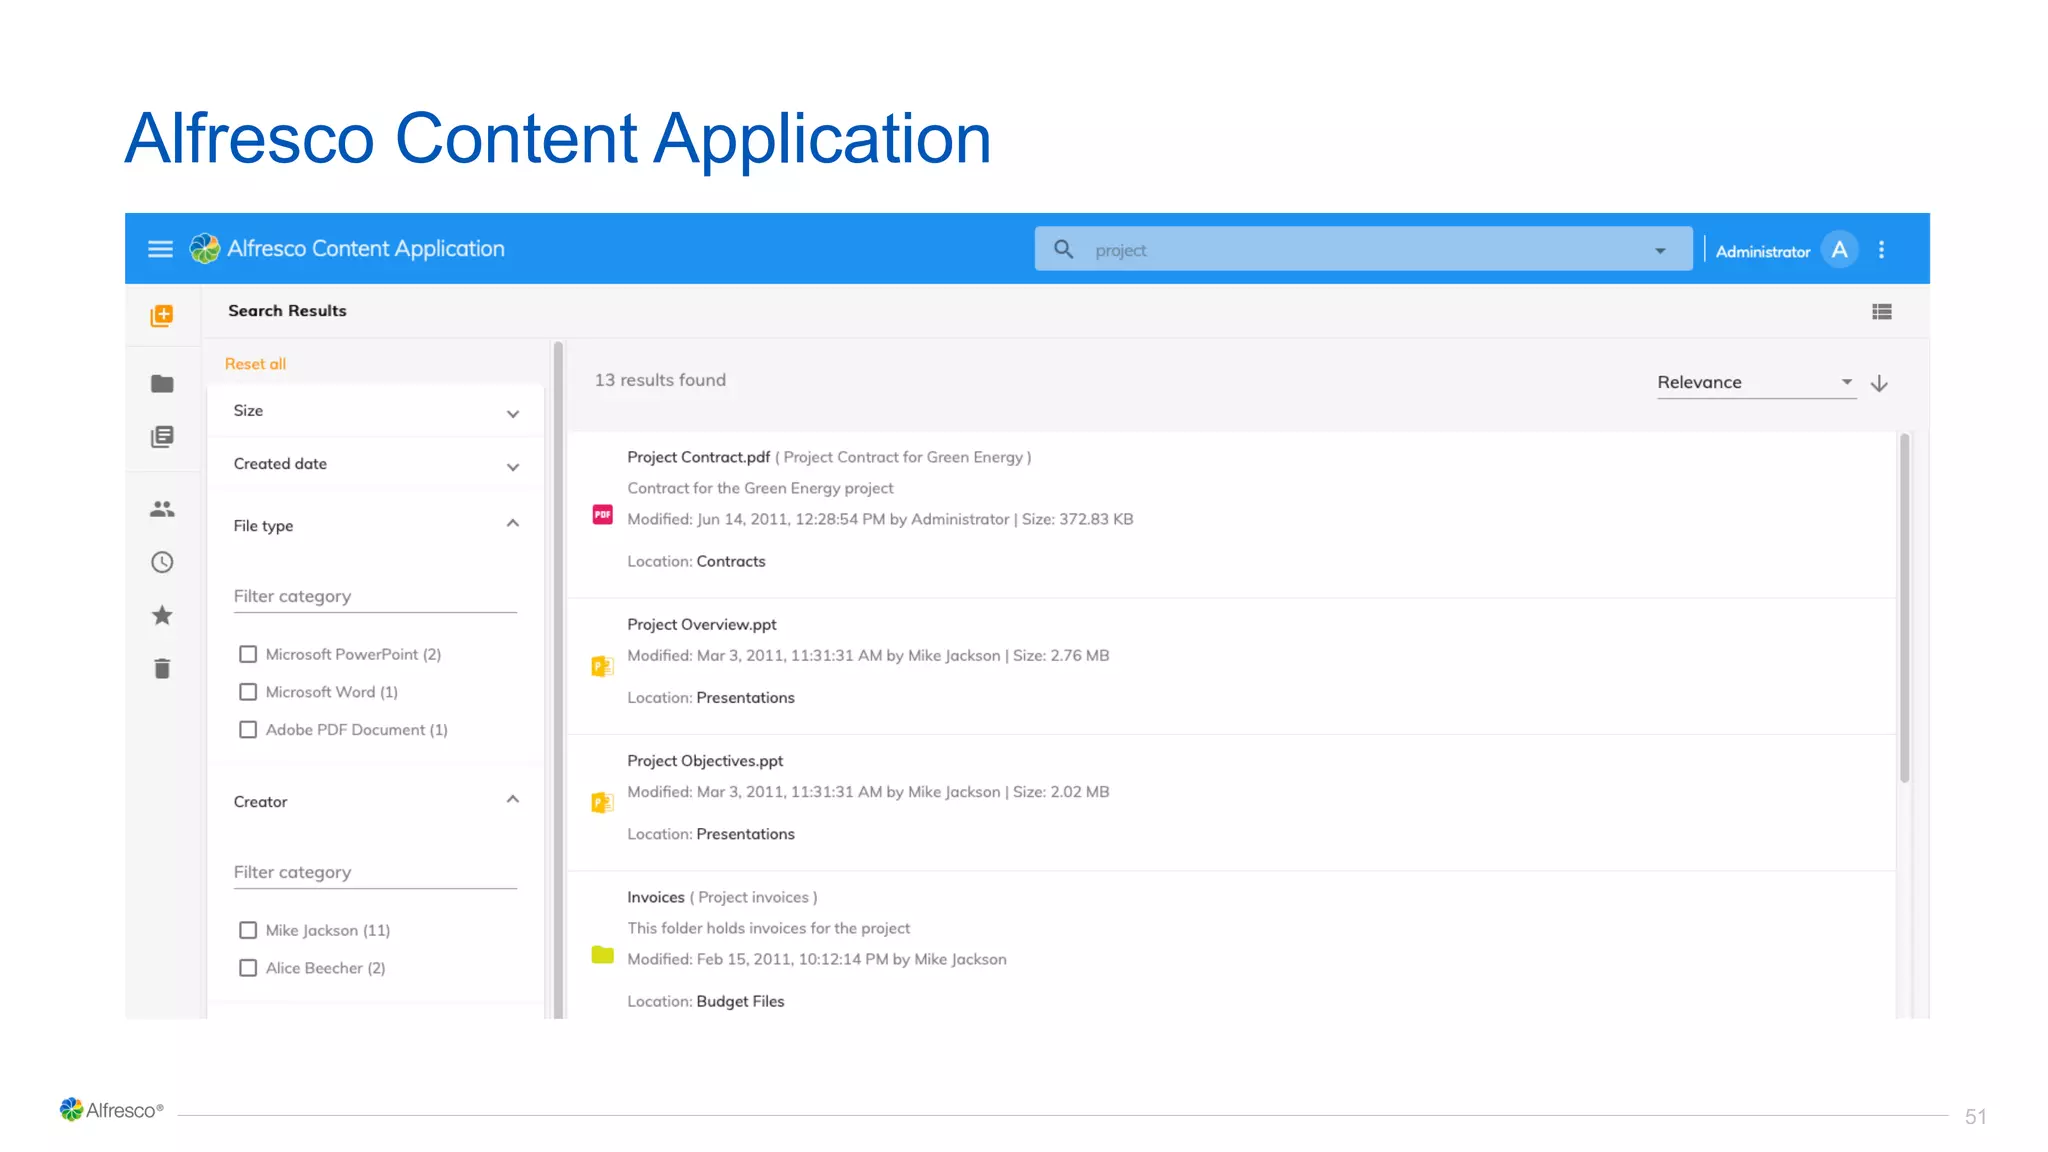2048x1152 pixels.
Task: Expand the Created date filter panel
Action: point(375,465)
